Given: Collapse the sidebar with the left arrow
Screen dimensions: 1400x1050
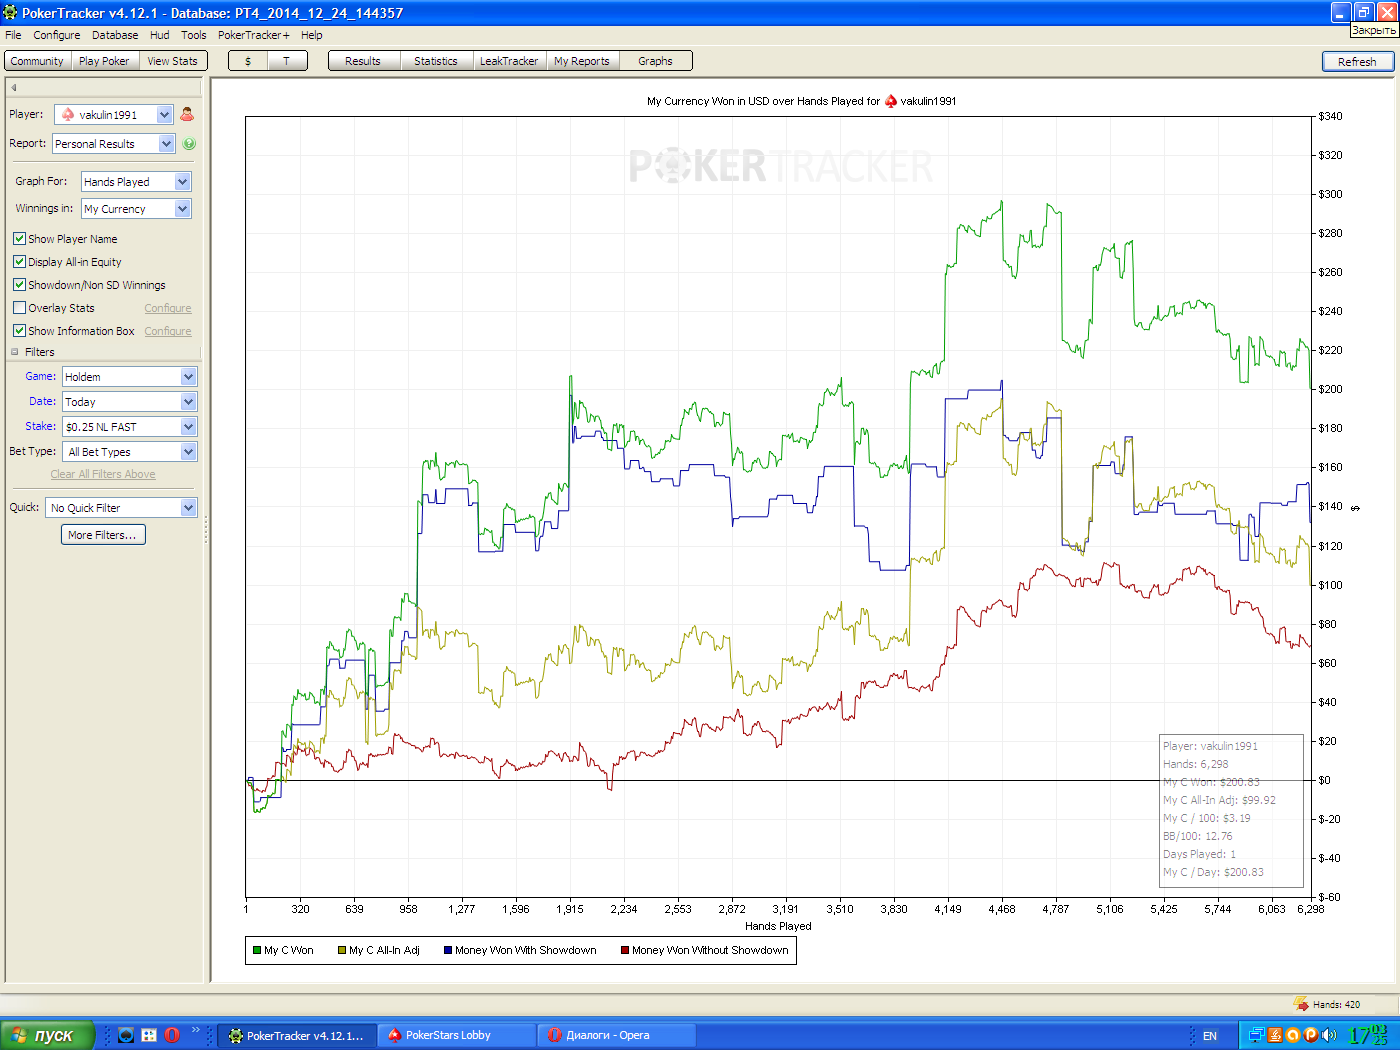Looking at the screenshot, I should point(14,87).
